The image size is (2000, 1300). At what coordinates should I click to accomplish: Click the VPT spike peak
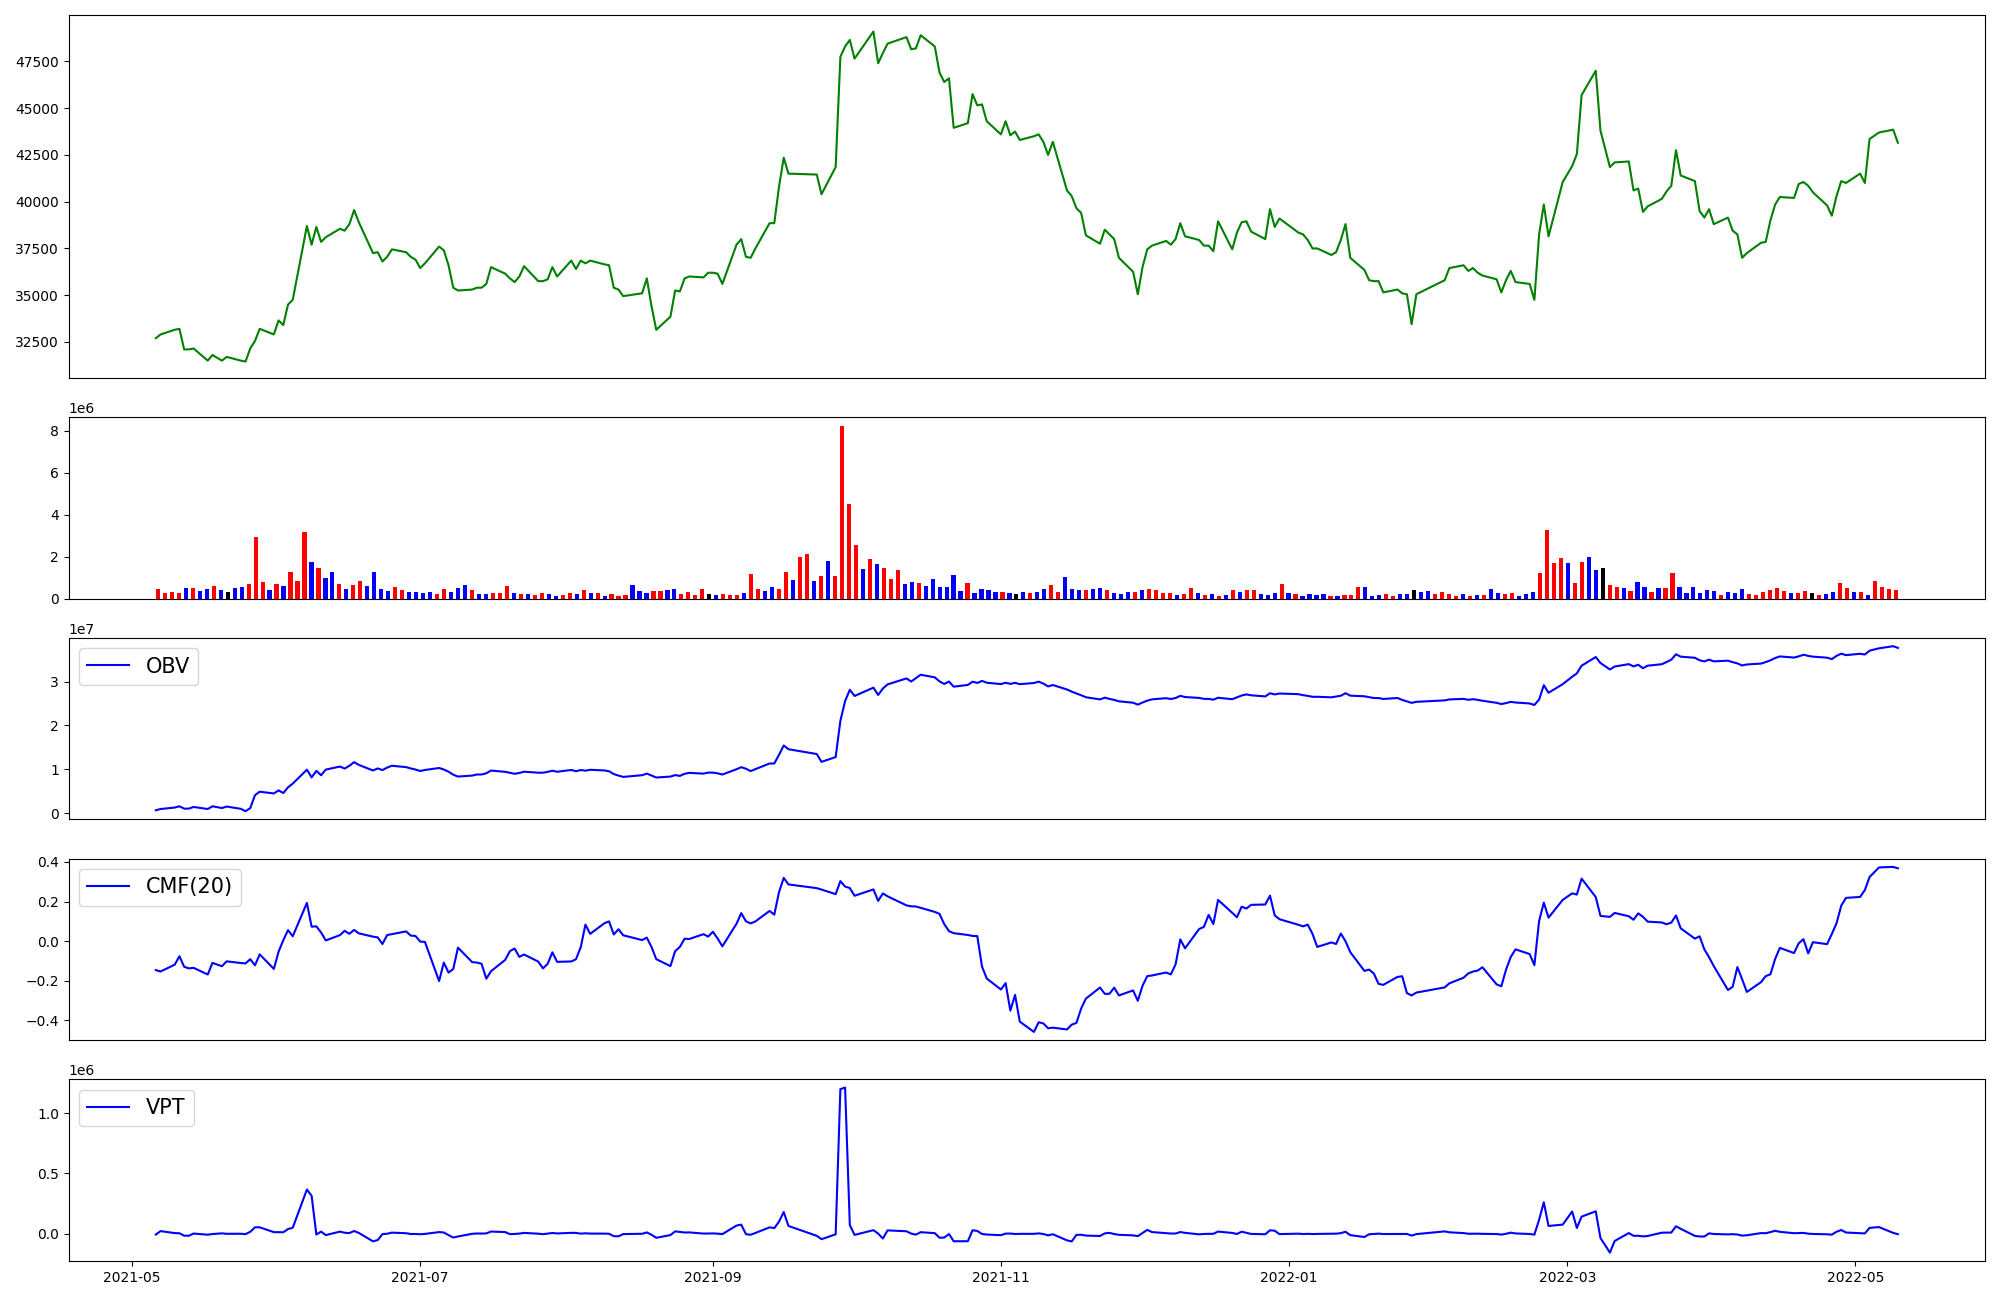[843, 1089]
